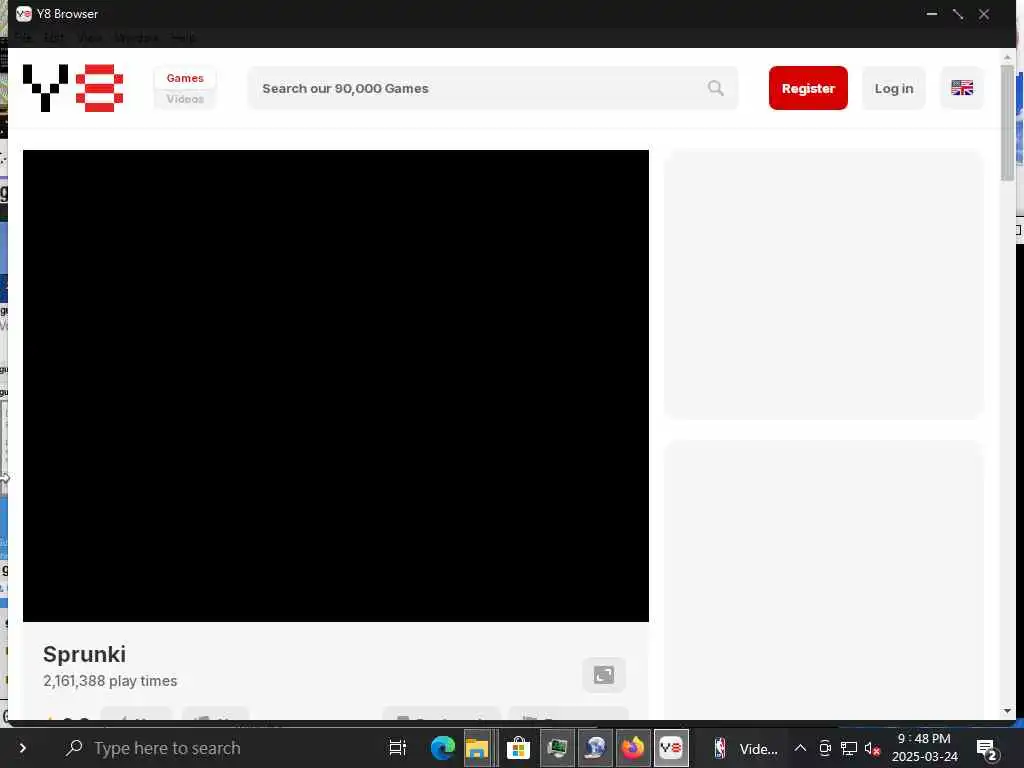Click the red Register button
This screenshot has width=1024, height=768.
[808, 88]
